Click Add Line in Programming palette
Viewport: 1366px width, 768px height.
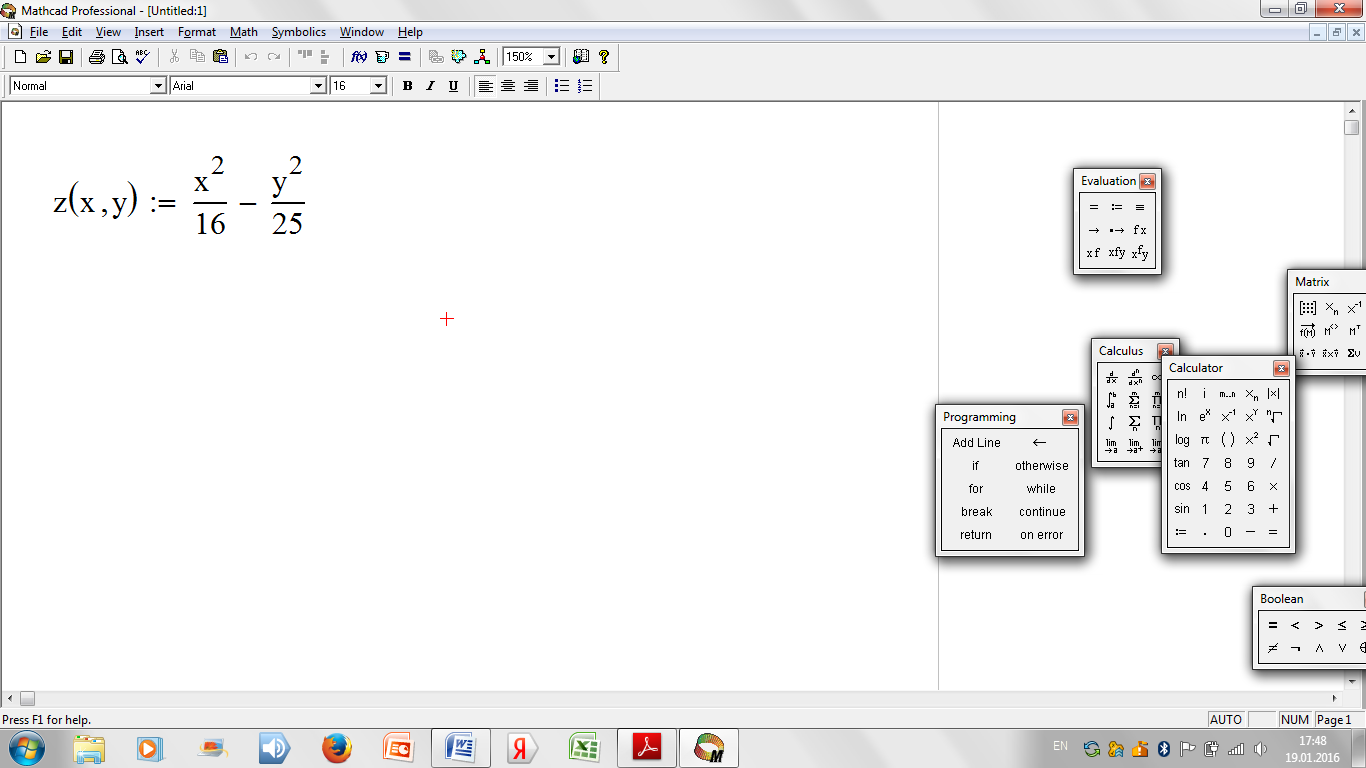tap(976, 442)
